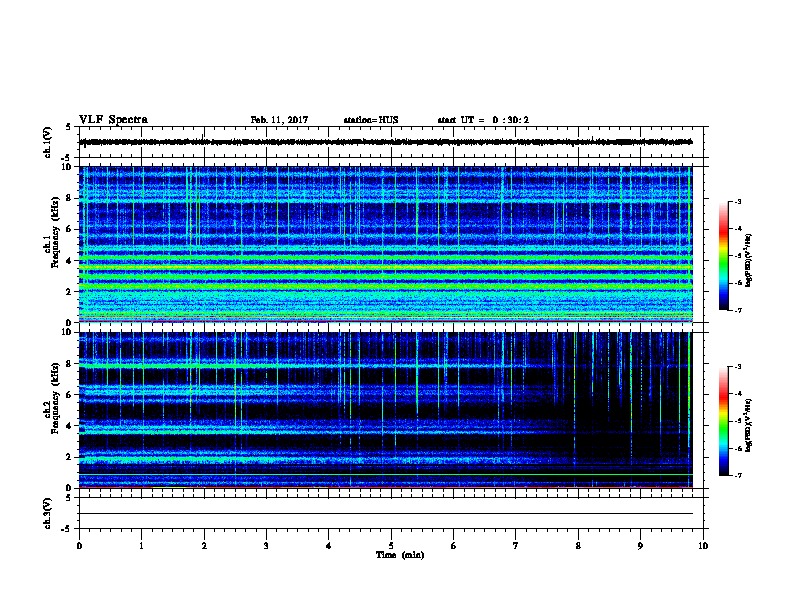Click the "Time (min)" x-axis label

pos(400,555)
